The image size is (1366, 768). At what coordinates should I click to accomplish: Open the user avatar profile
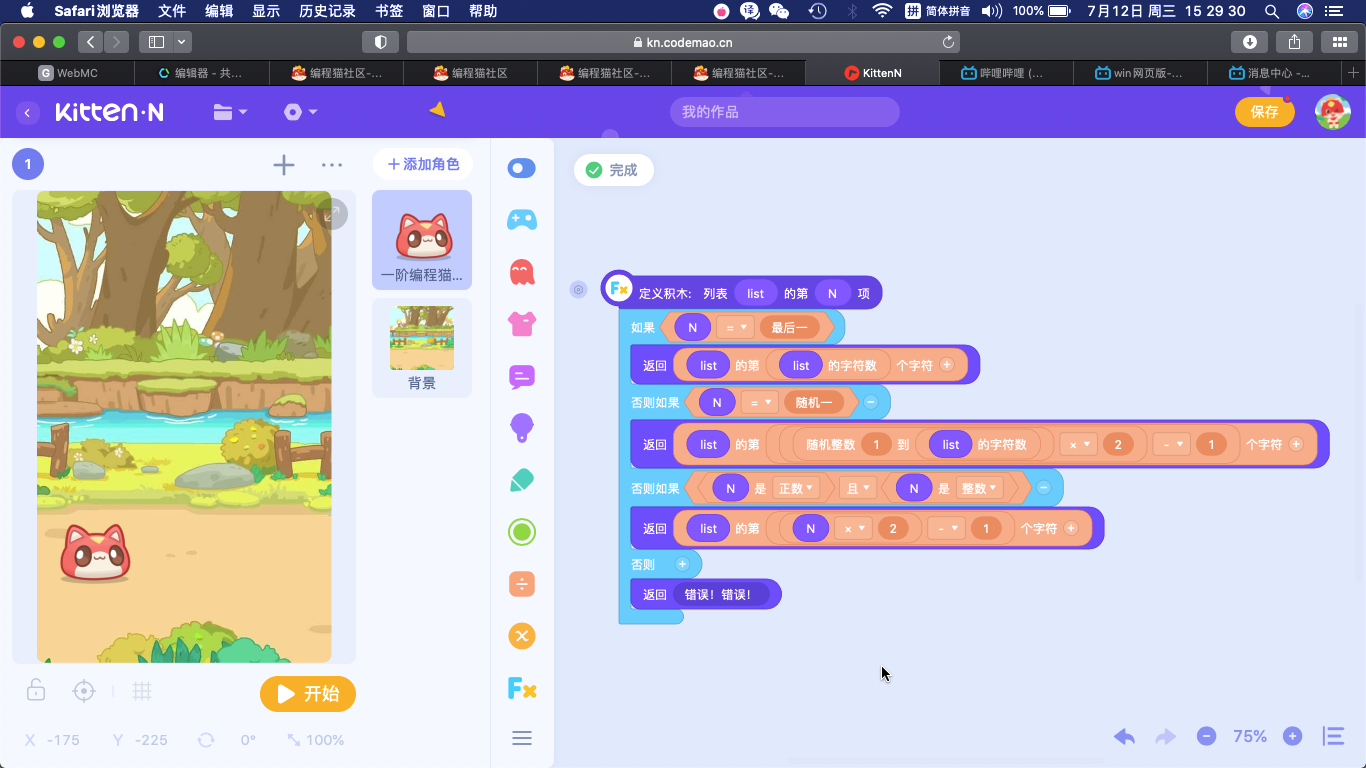tap(1332, 112)
